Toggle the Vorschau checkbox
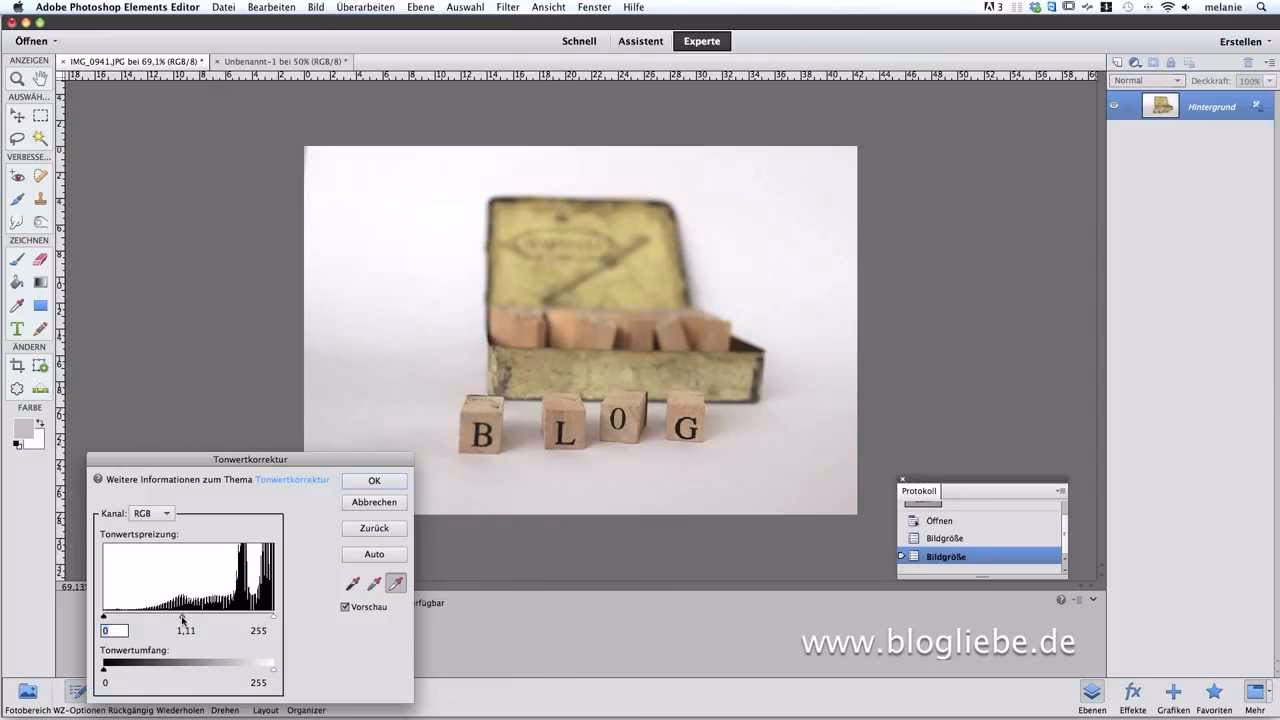 tap(345, 606)
